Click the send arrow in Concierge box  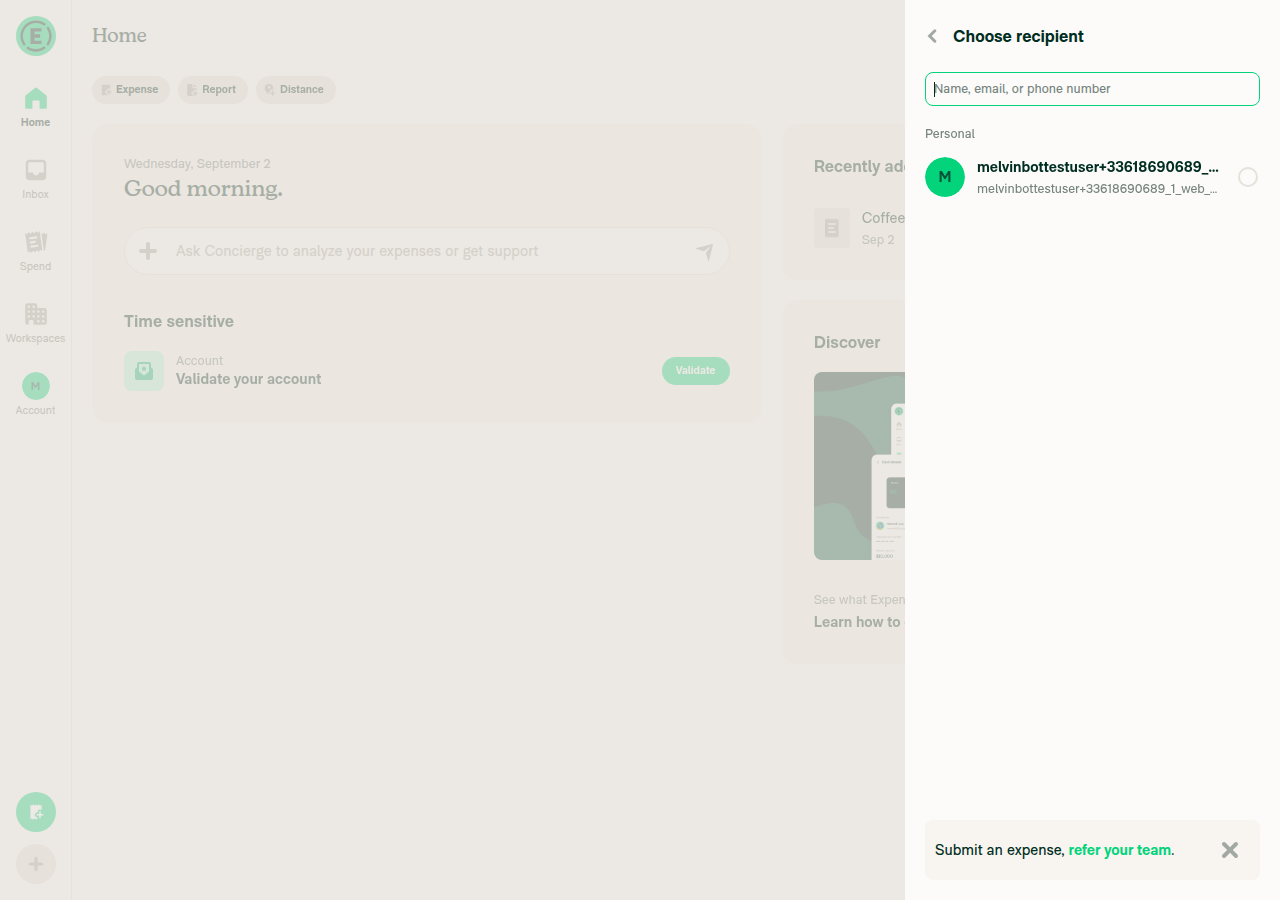coord(705,251)
